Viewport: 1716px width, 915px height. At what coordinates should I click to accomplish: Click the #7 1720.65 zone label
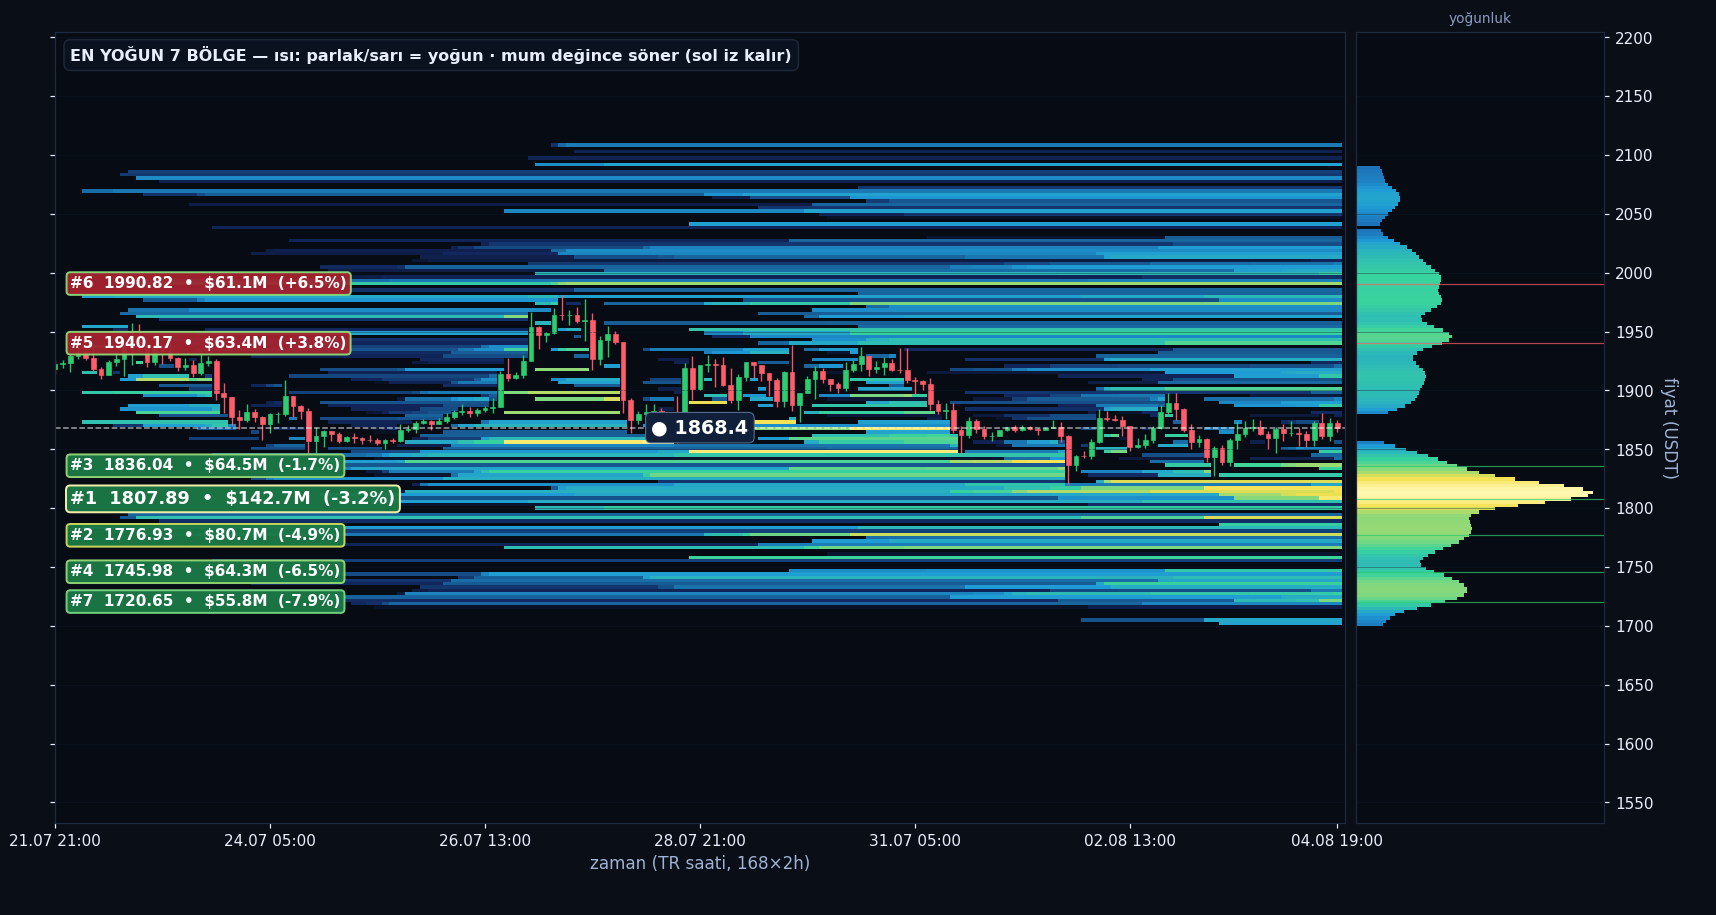(205, 601)
